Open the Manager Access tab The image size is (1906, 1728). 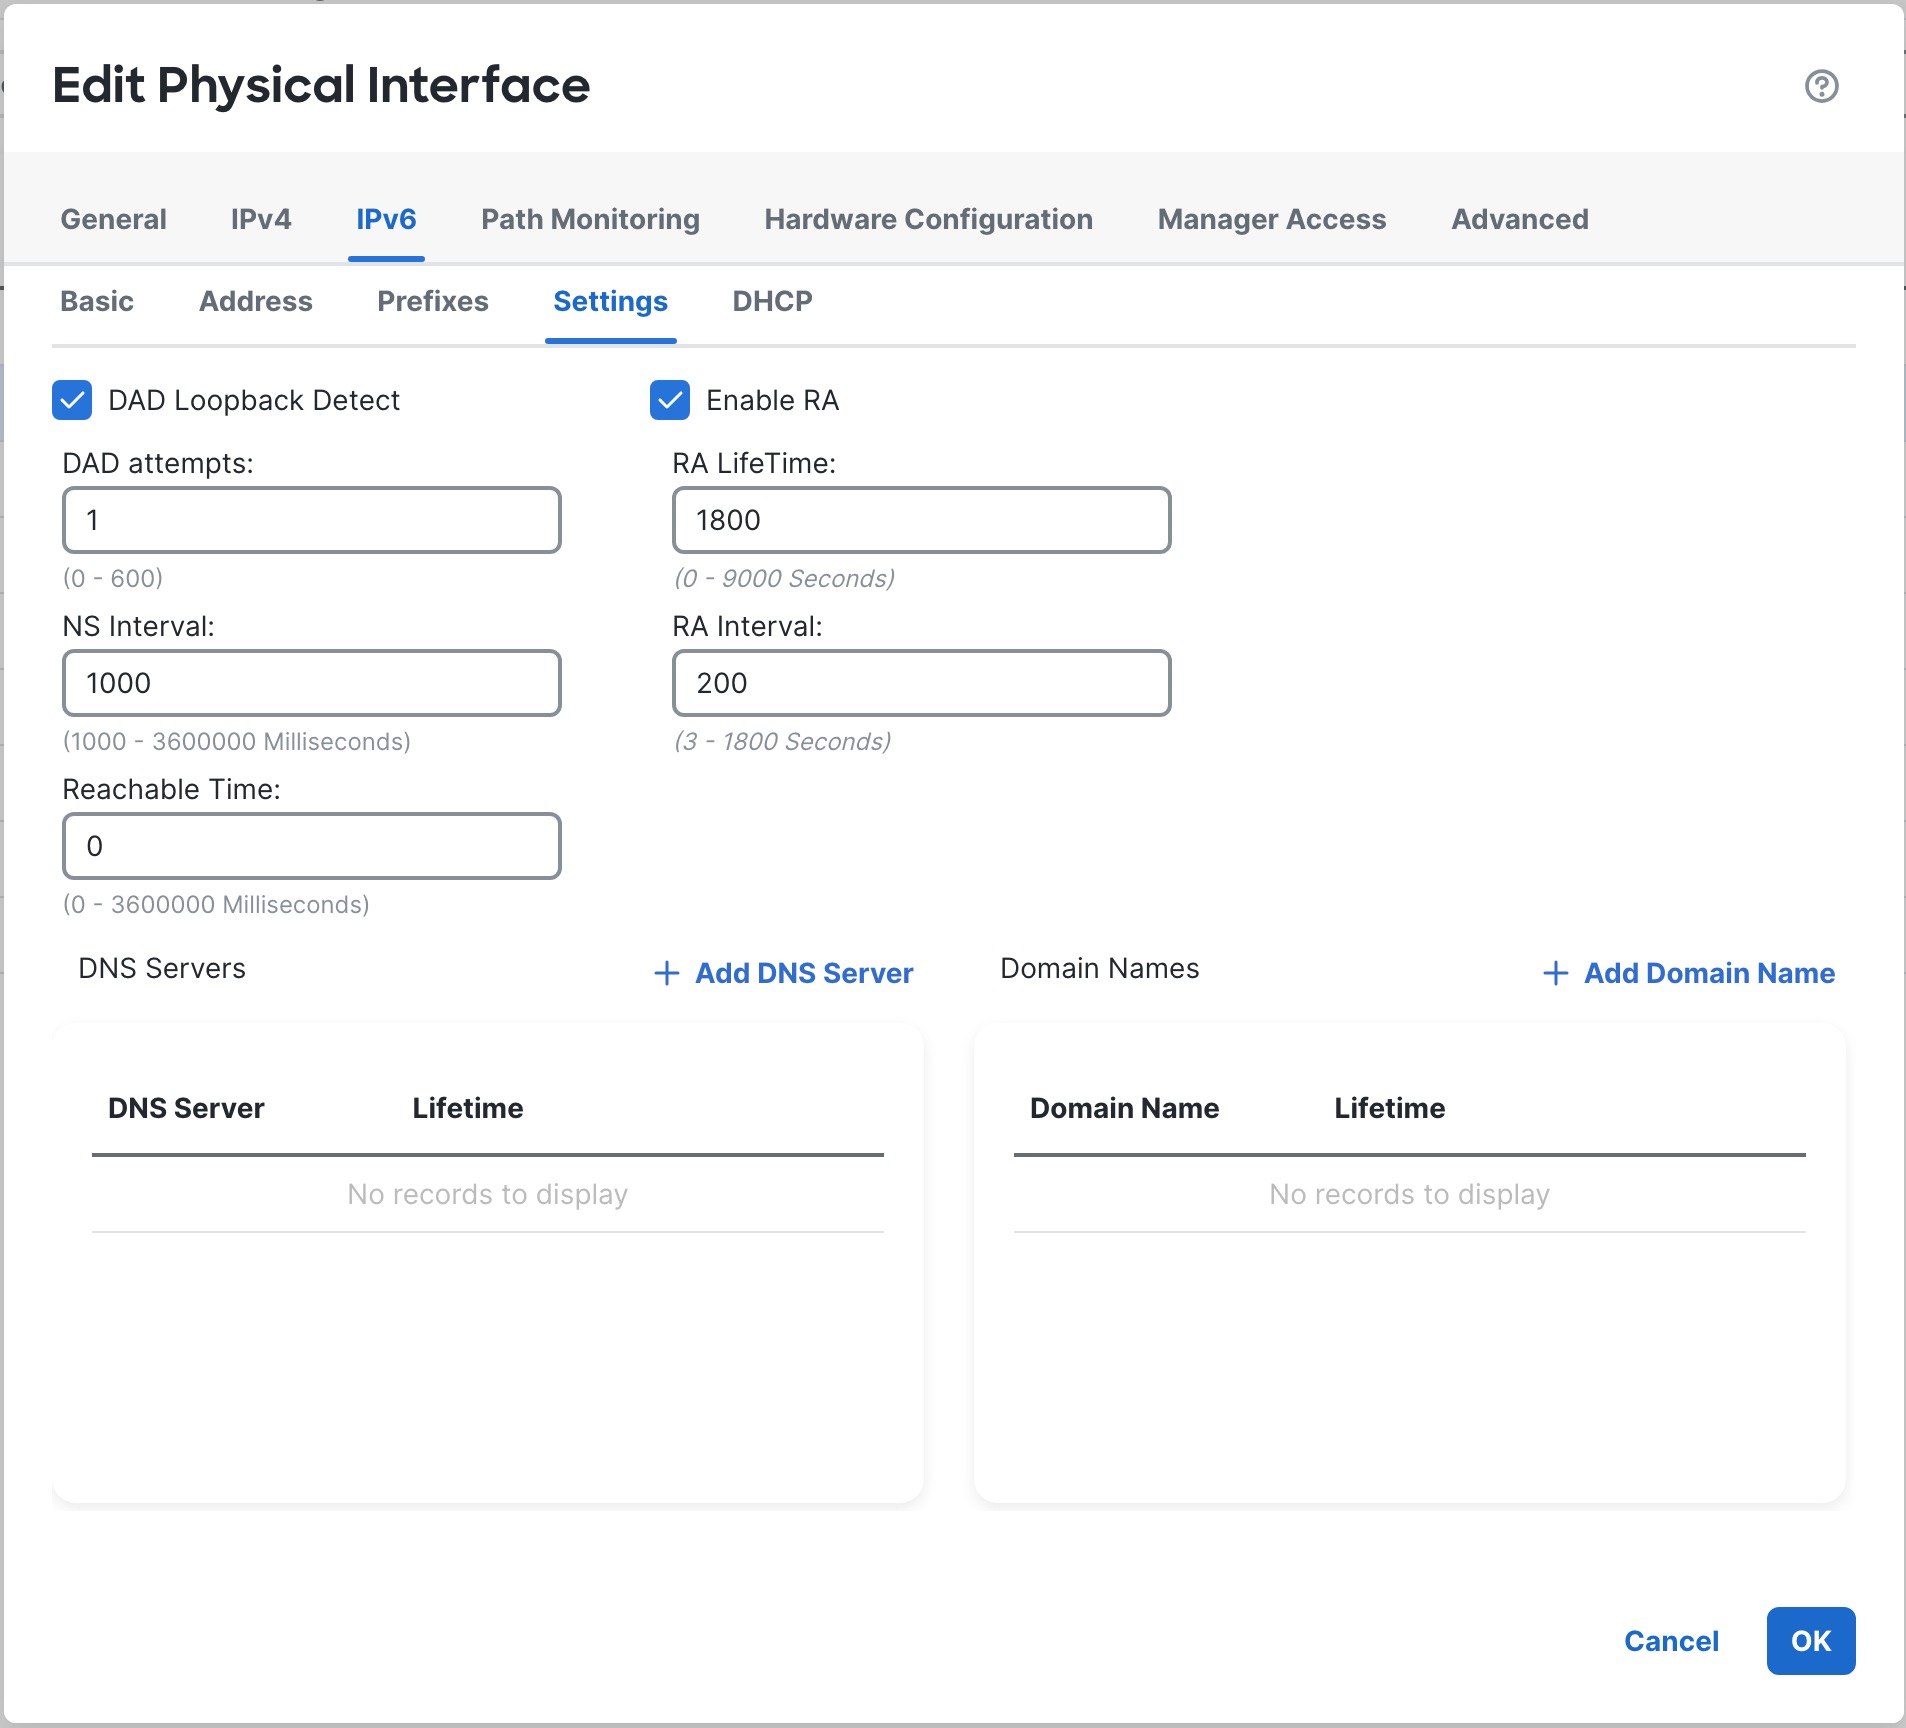click(x=1271, y=219)
